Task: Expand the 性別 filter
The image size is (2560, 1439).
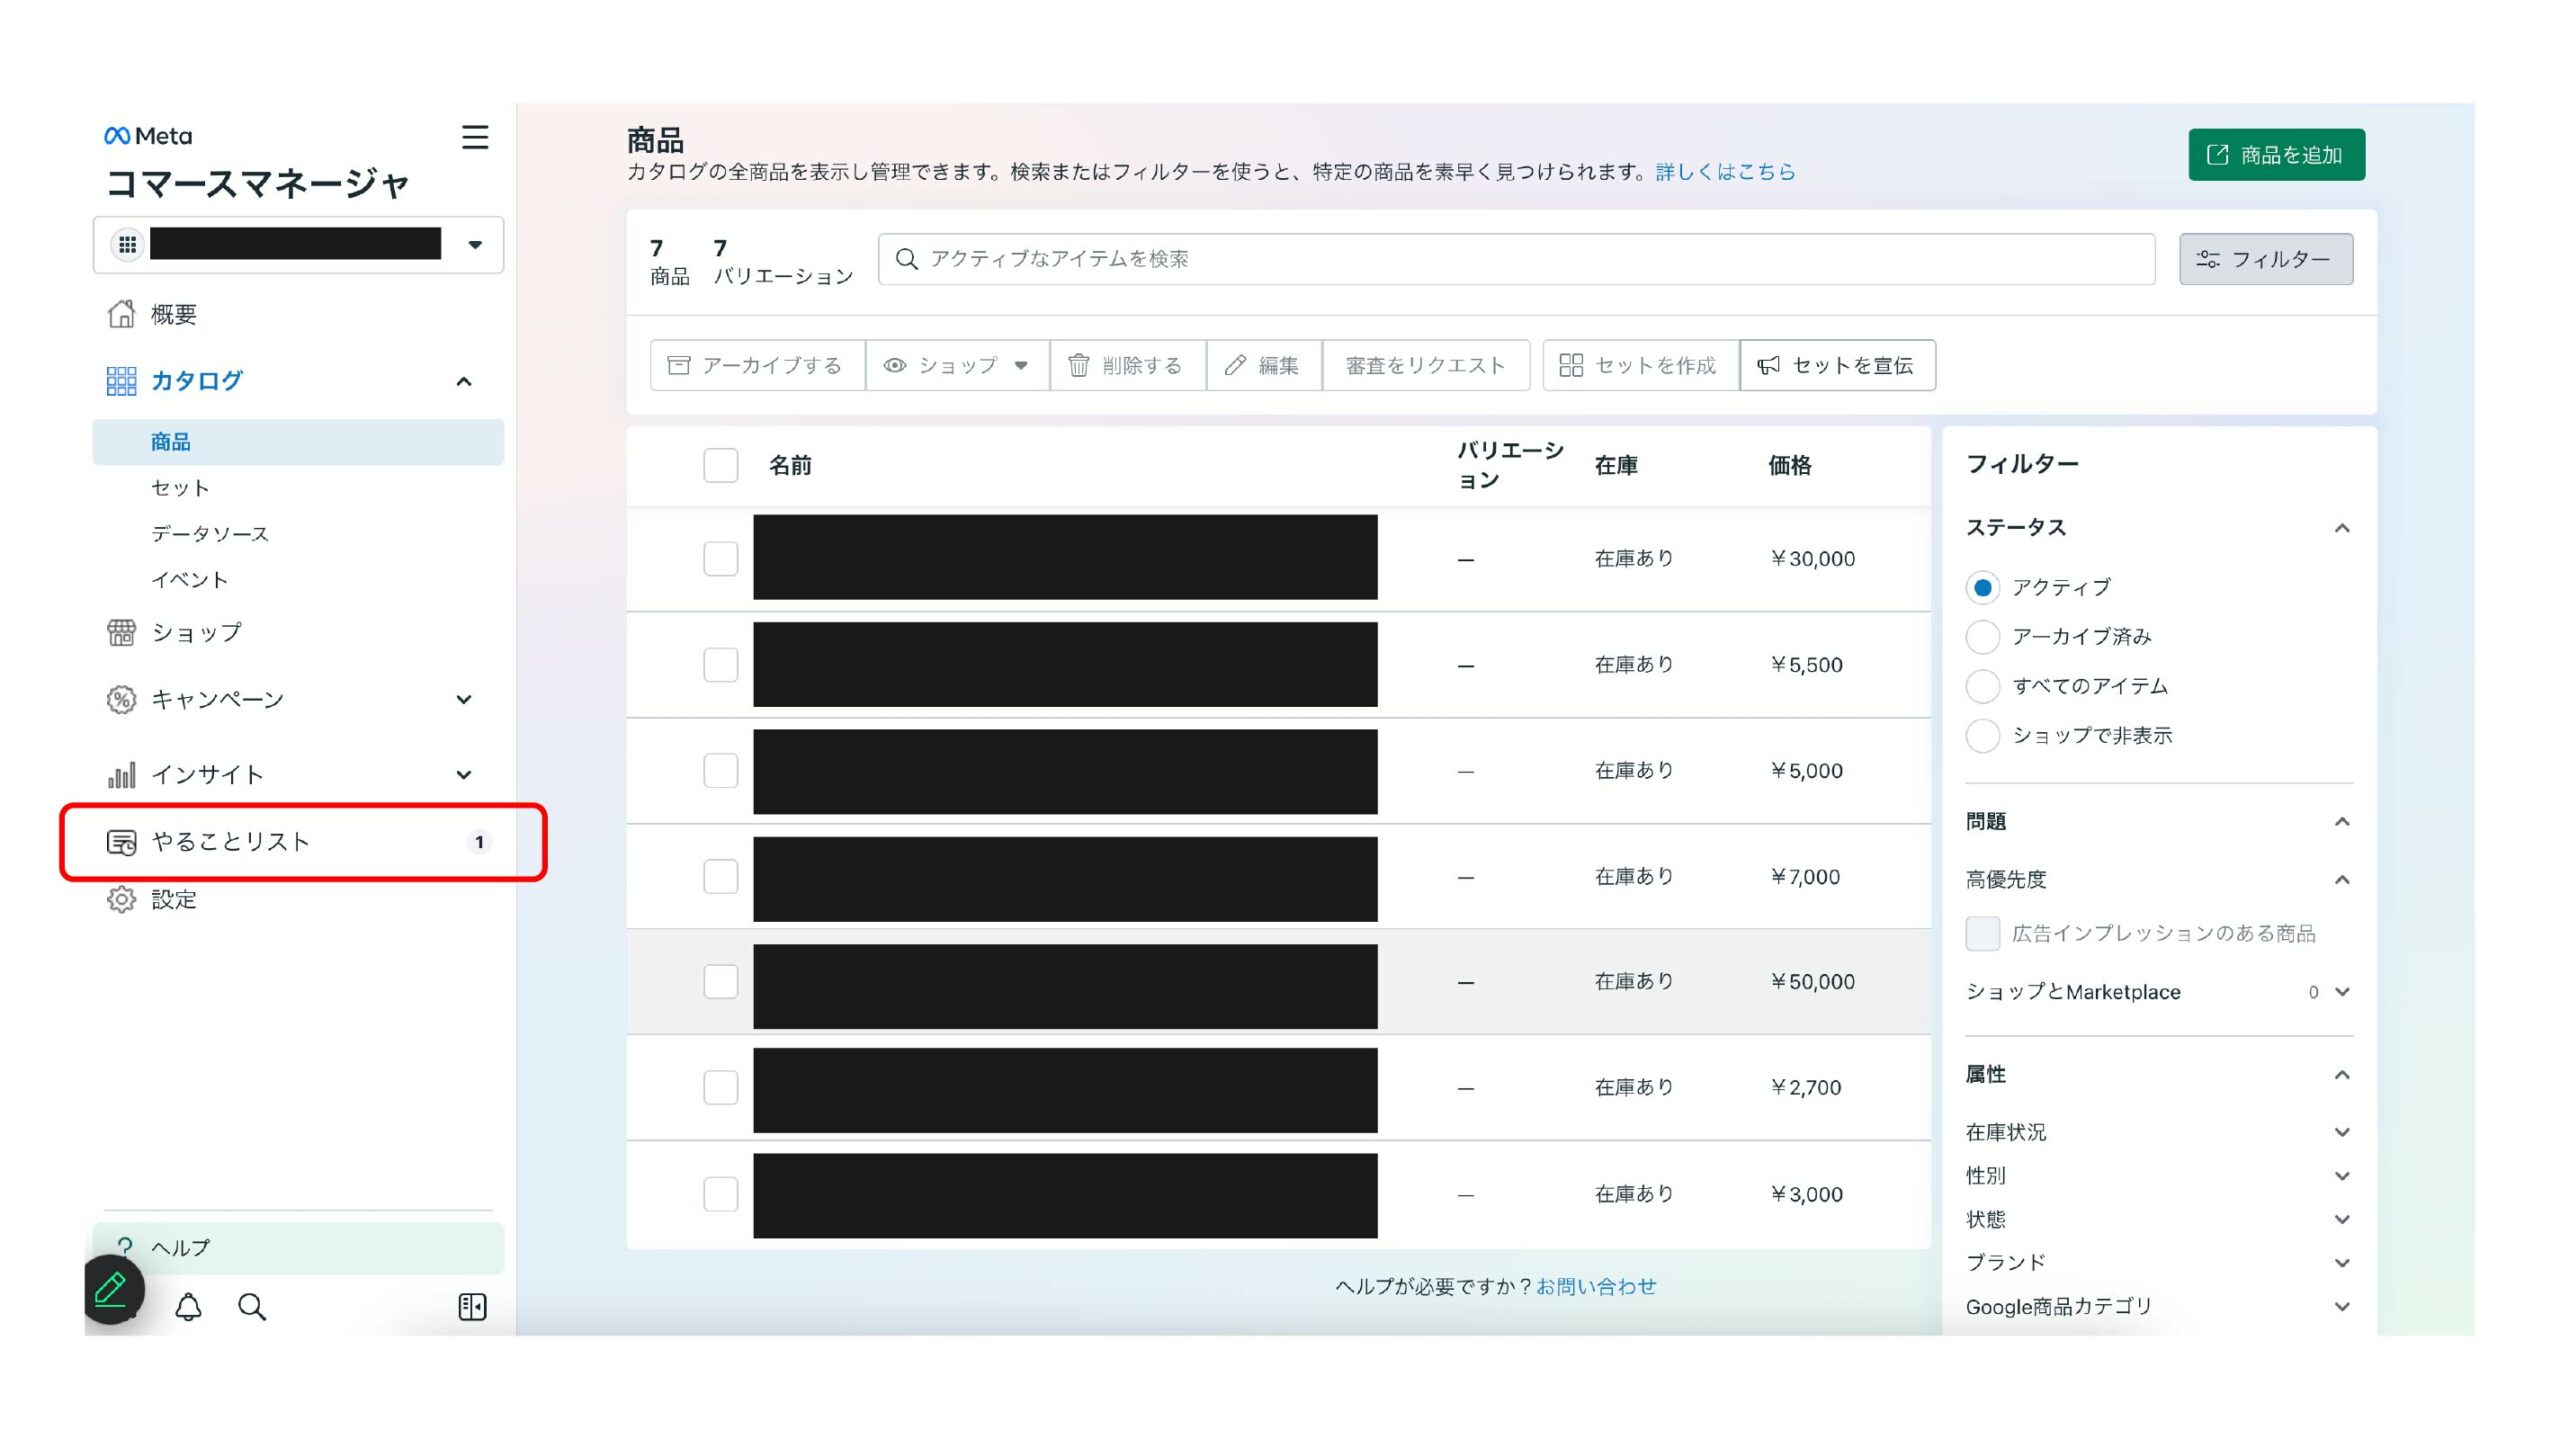Action: point(2342,1176)
